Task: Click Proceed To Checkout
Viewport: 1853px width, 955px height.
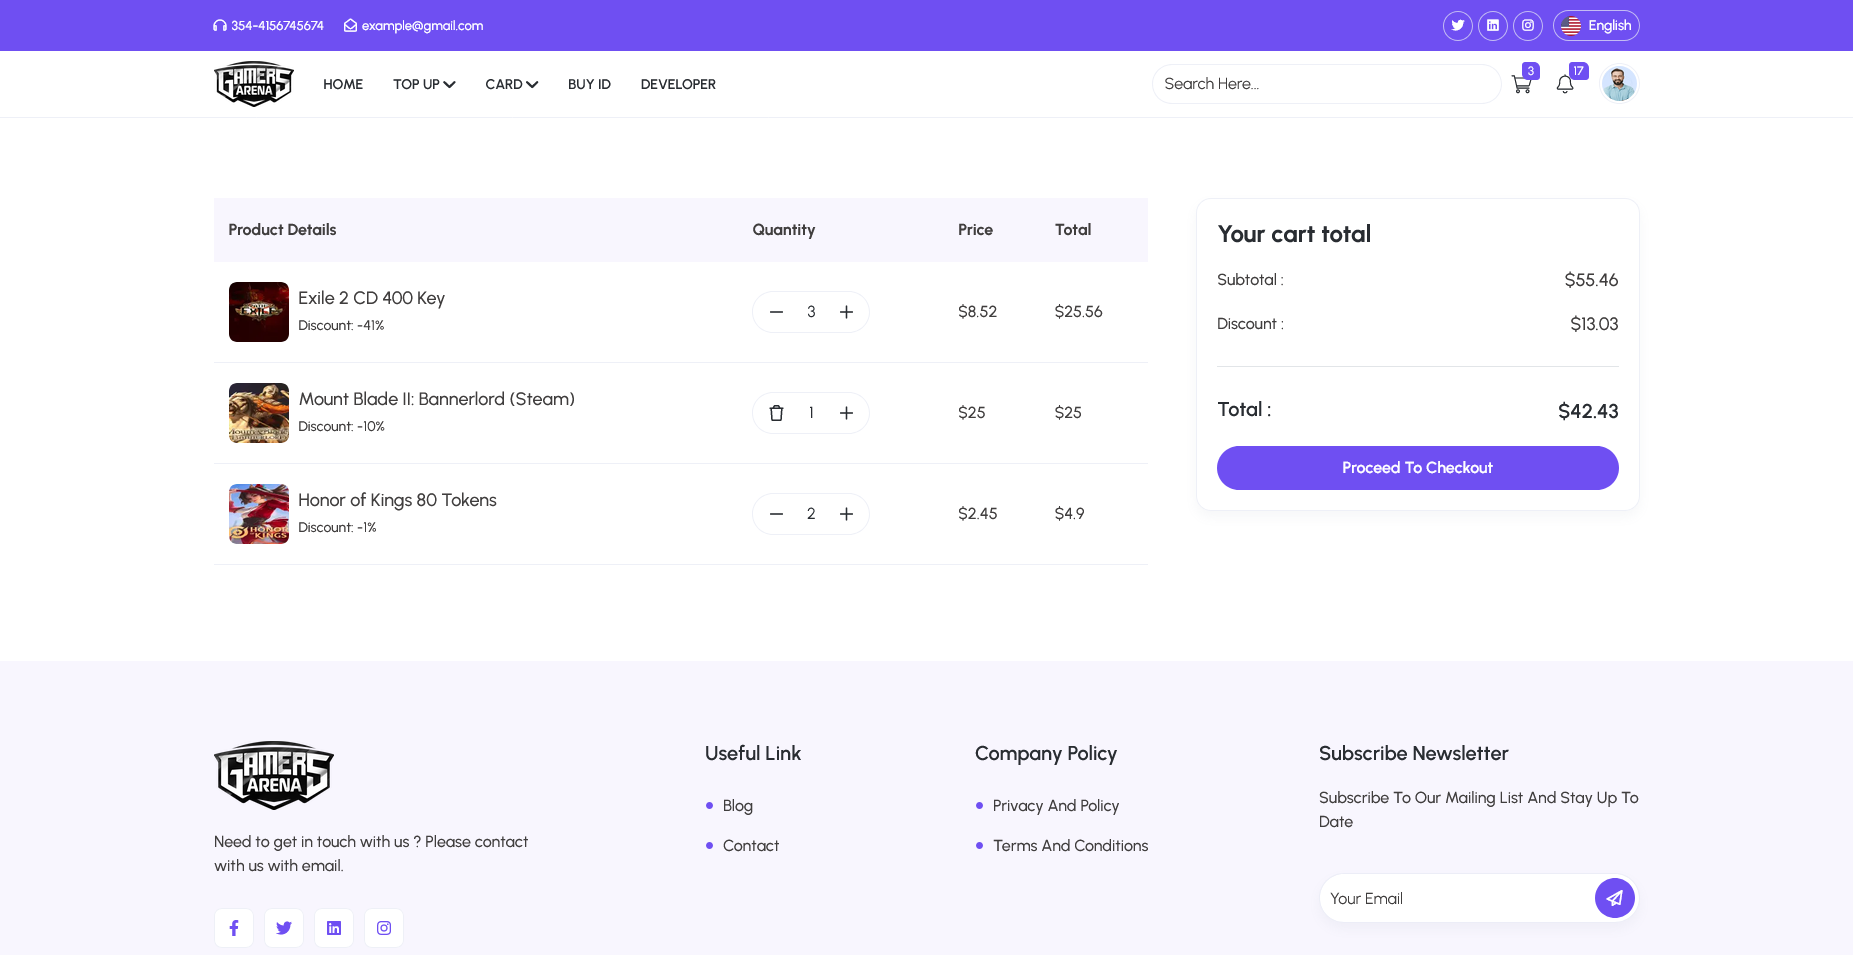Action: (1418, 468)
